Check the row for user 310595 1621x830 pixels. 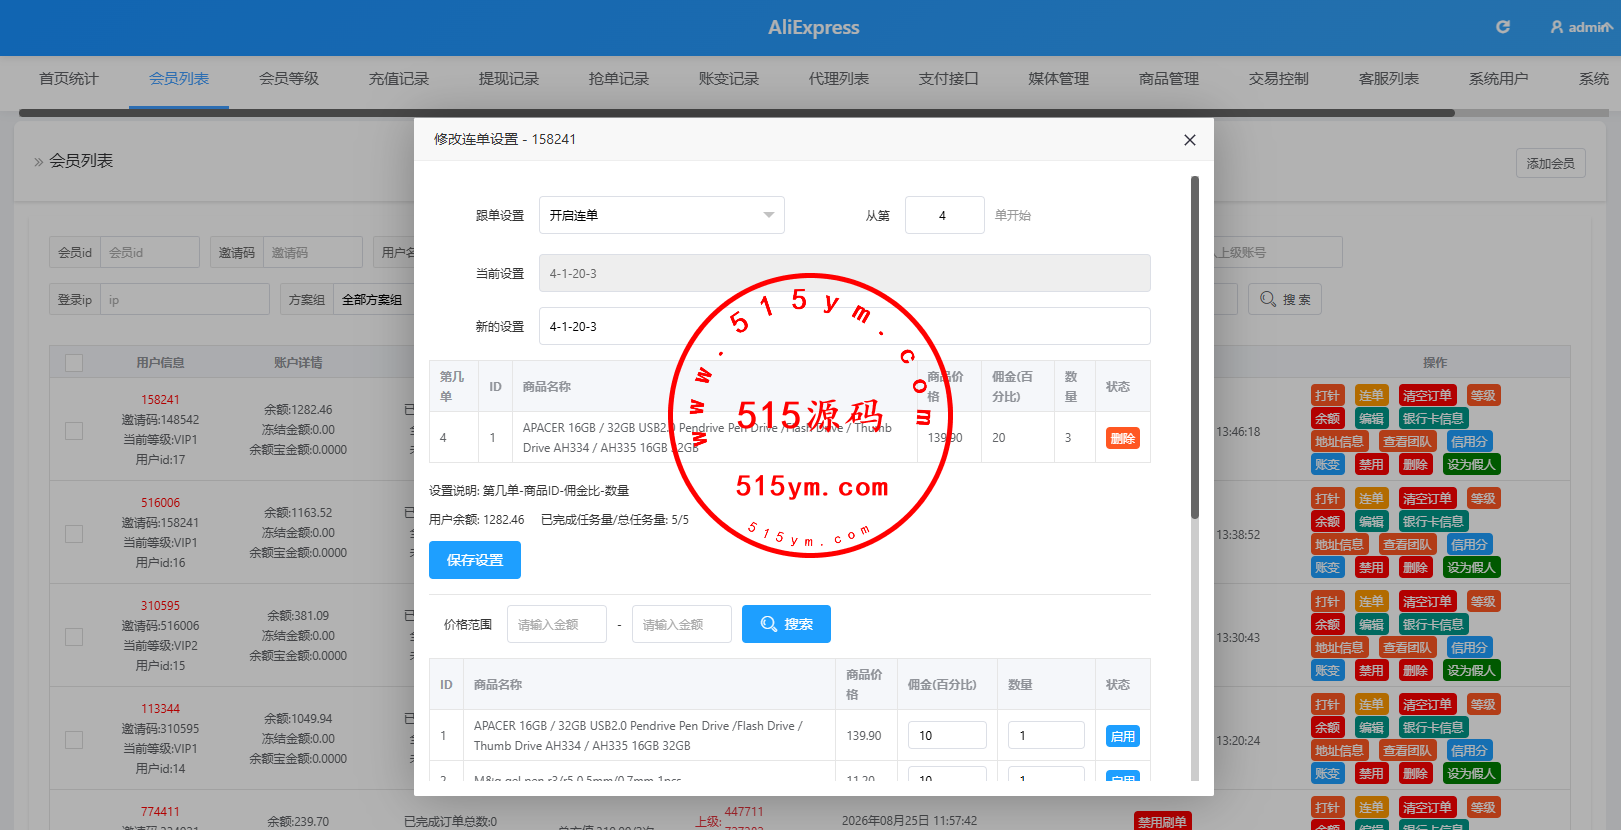tap(74, 636)
